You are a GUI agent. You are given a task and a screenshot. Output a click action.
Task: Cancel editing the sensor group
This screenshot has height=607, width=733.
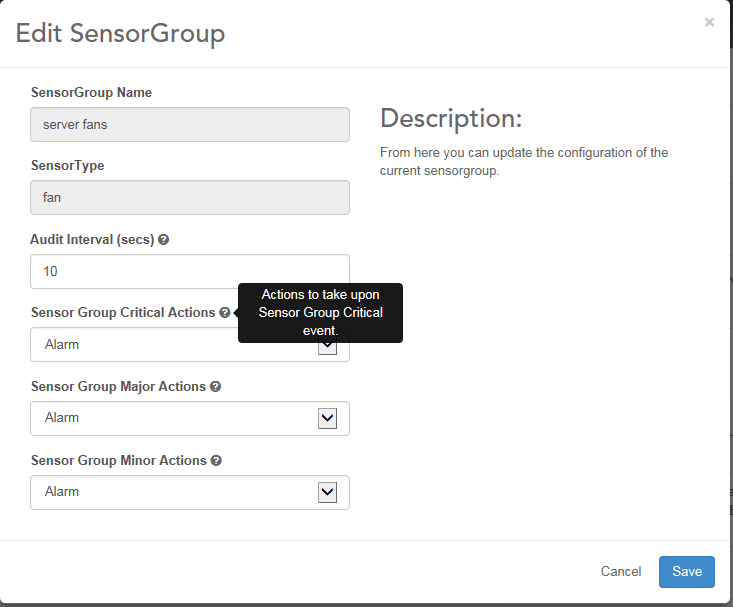pos(621,571)
